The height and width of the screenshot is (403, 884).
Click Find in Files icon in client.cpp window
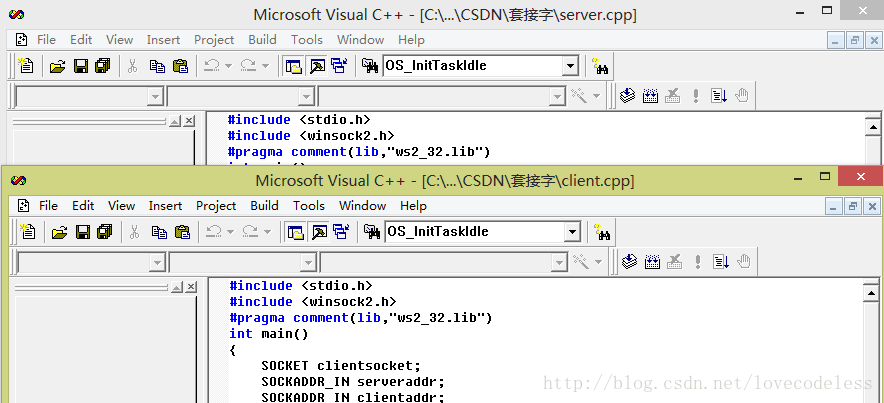[x=370, y=232]
